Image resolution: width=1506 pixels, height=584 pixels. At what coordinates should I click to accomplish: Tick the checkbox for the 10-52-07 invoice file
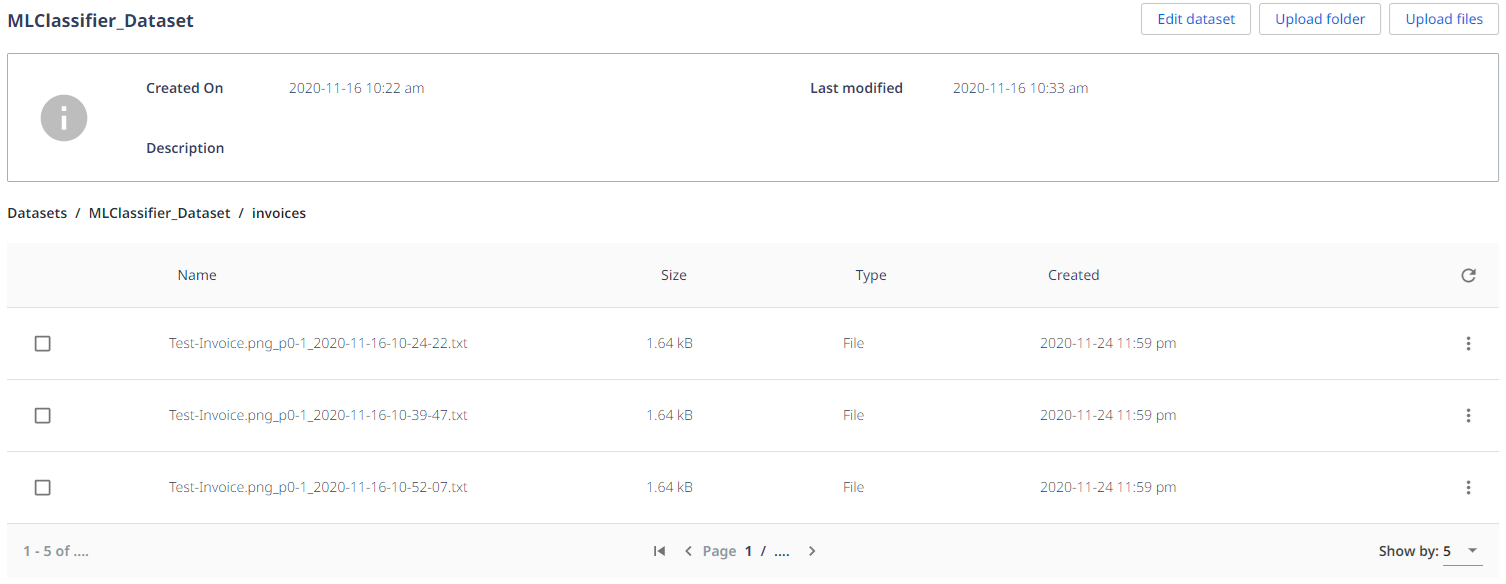click(x=42, y=487)
